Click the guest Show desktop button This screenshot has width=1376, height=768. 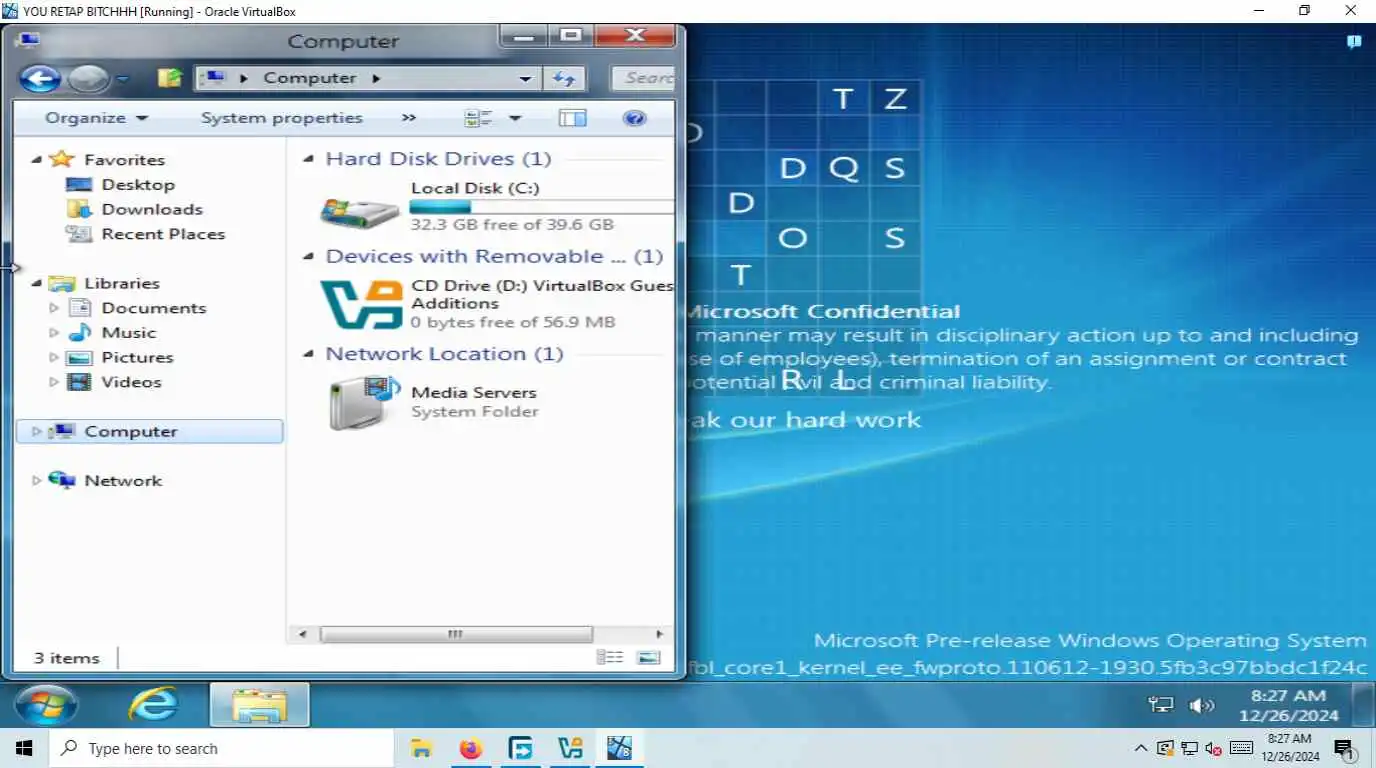coord(1363,705)
